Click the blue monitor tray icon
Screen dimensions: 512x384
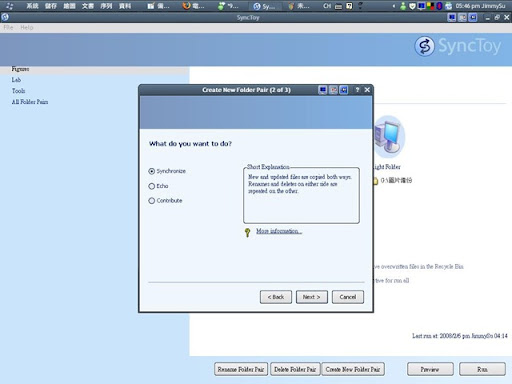(x=421, y=6)
